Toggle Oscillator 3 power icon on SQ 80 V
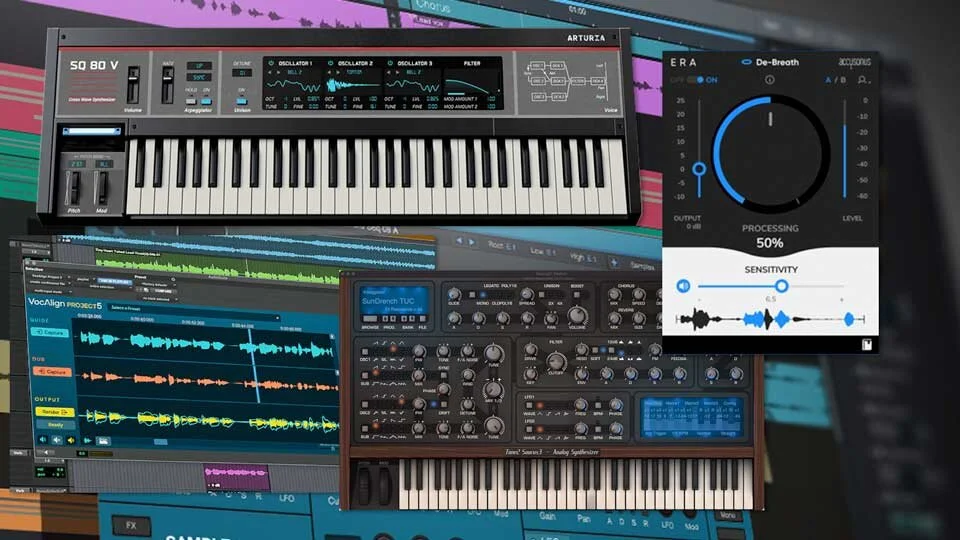Screen dimensions: 960x540 point(390,63)
